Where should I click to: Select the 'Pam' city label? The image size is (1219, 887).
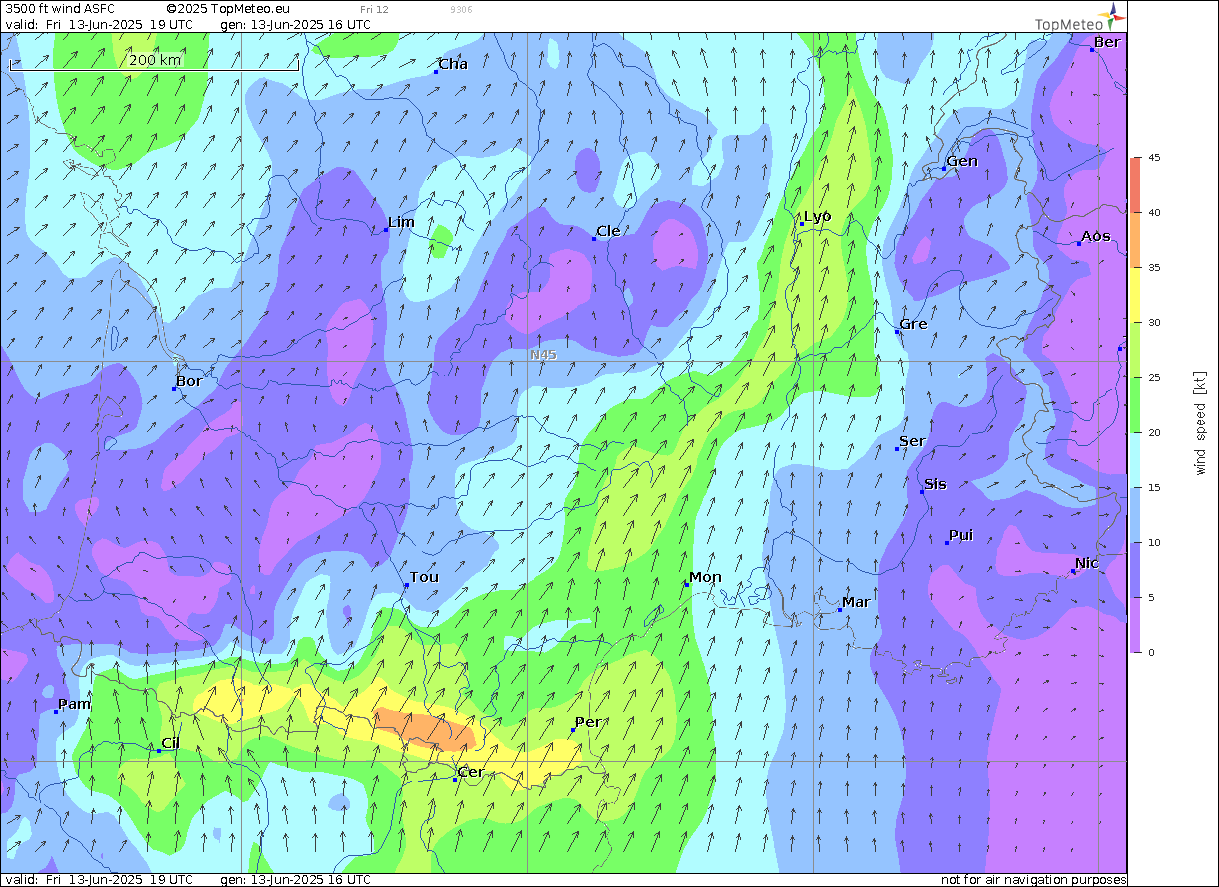coord(75,704)
